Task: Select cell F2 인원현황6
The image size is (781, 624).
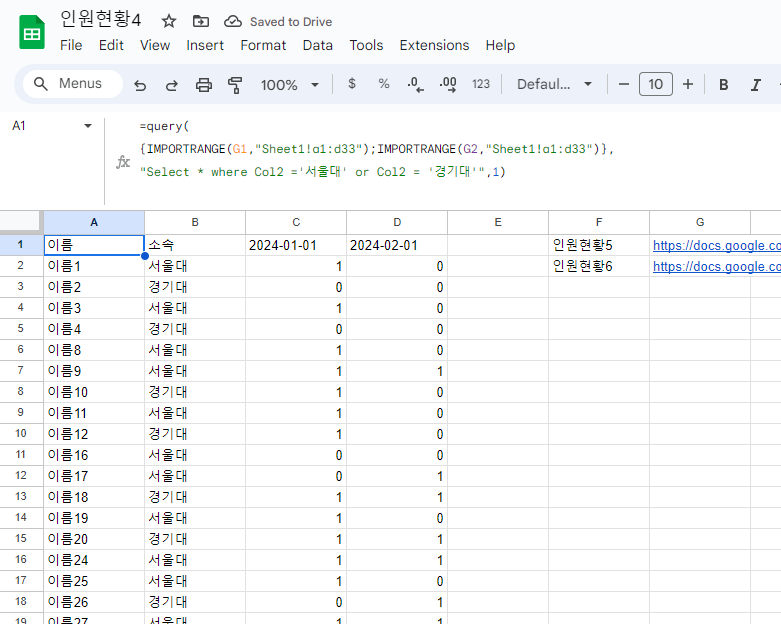Action: coord(599,266)
